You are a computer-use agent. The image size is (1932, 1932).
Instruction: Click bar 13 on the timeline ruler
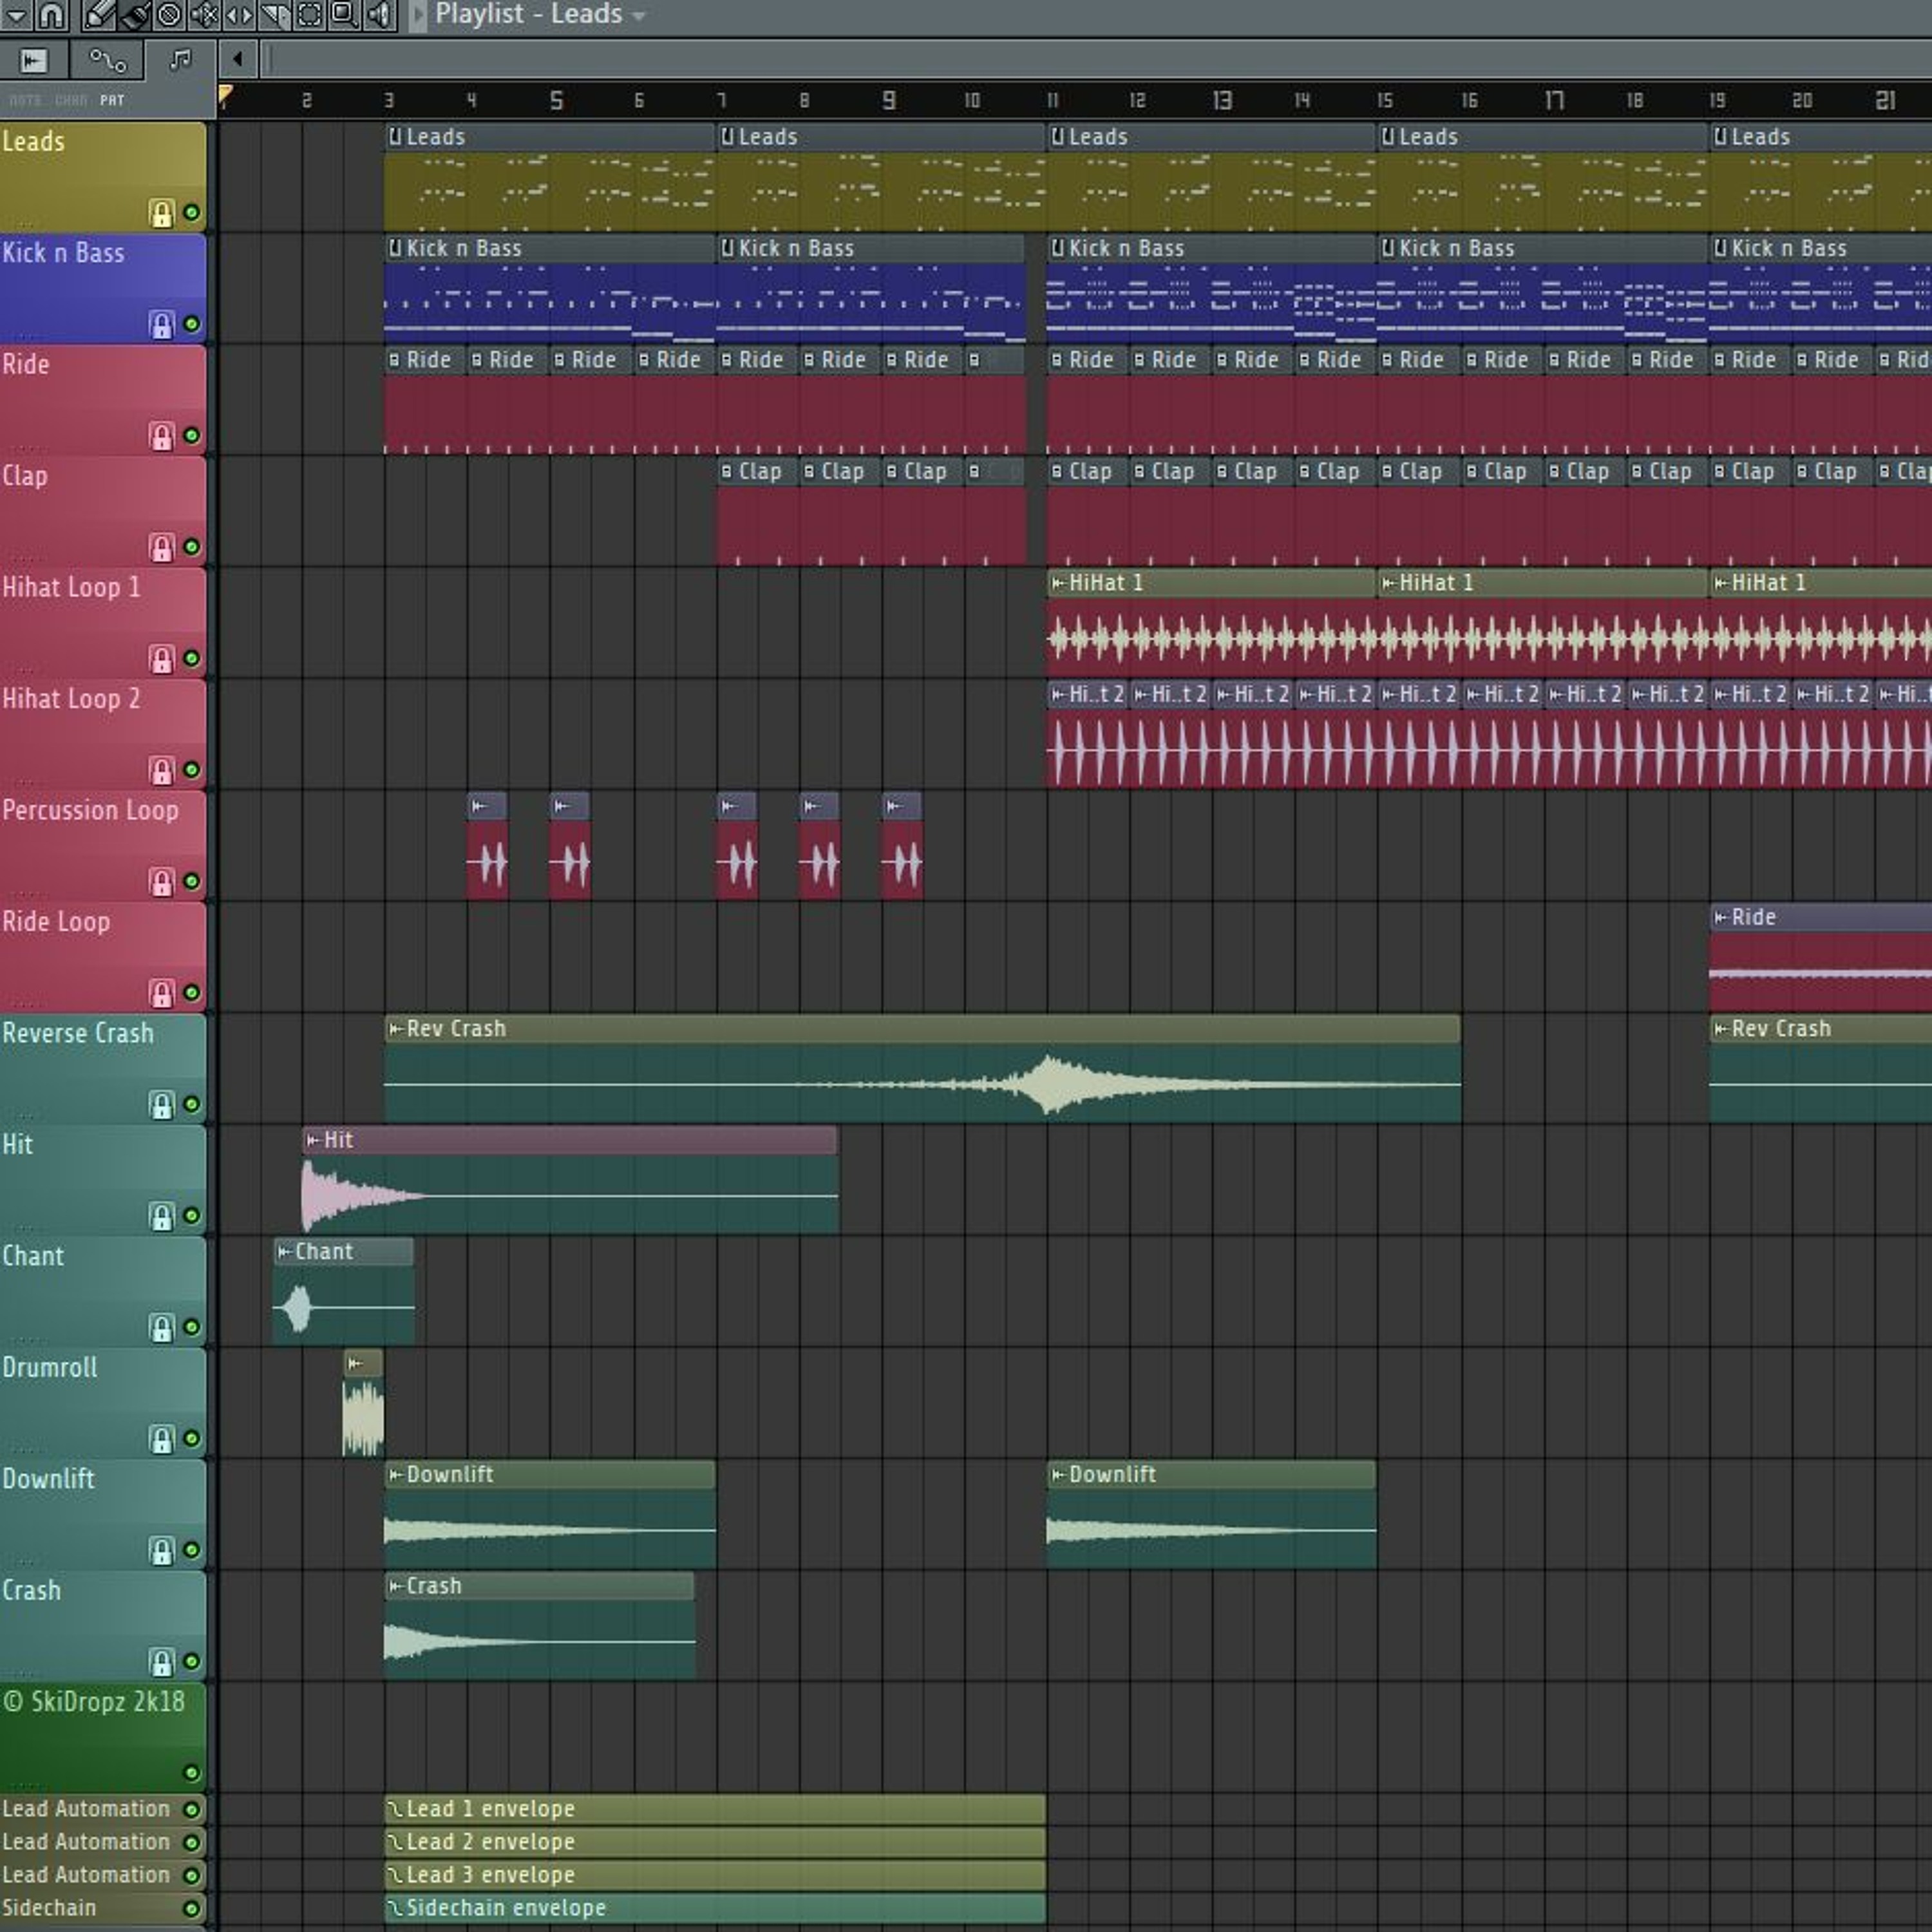(x=1222, y=100)
